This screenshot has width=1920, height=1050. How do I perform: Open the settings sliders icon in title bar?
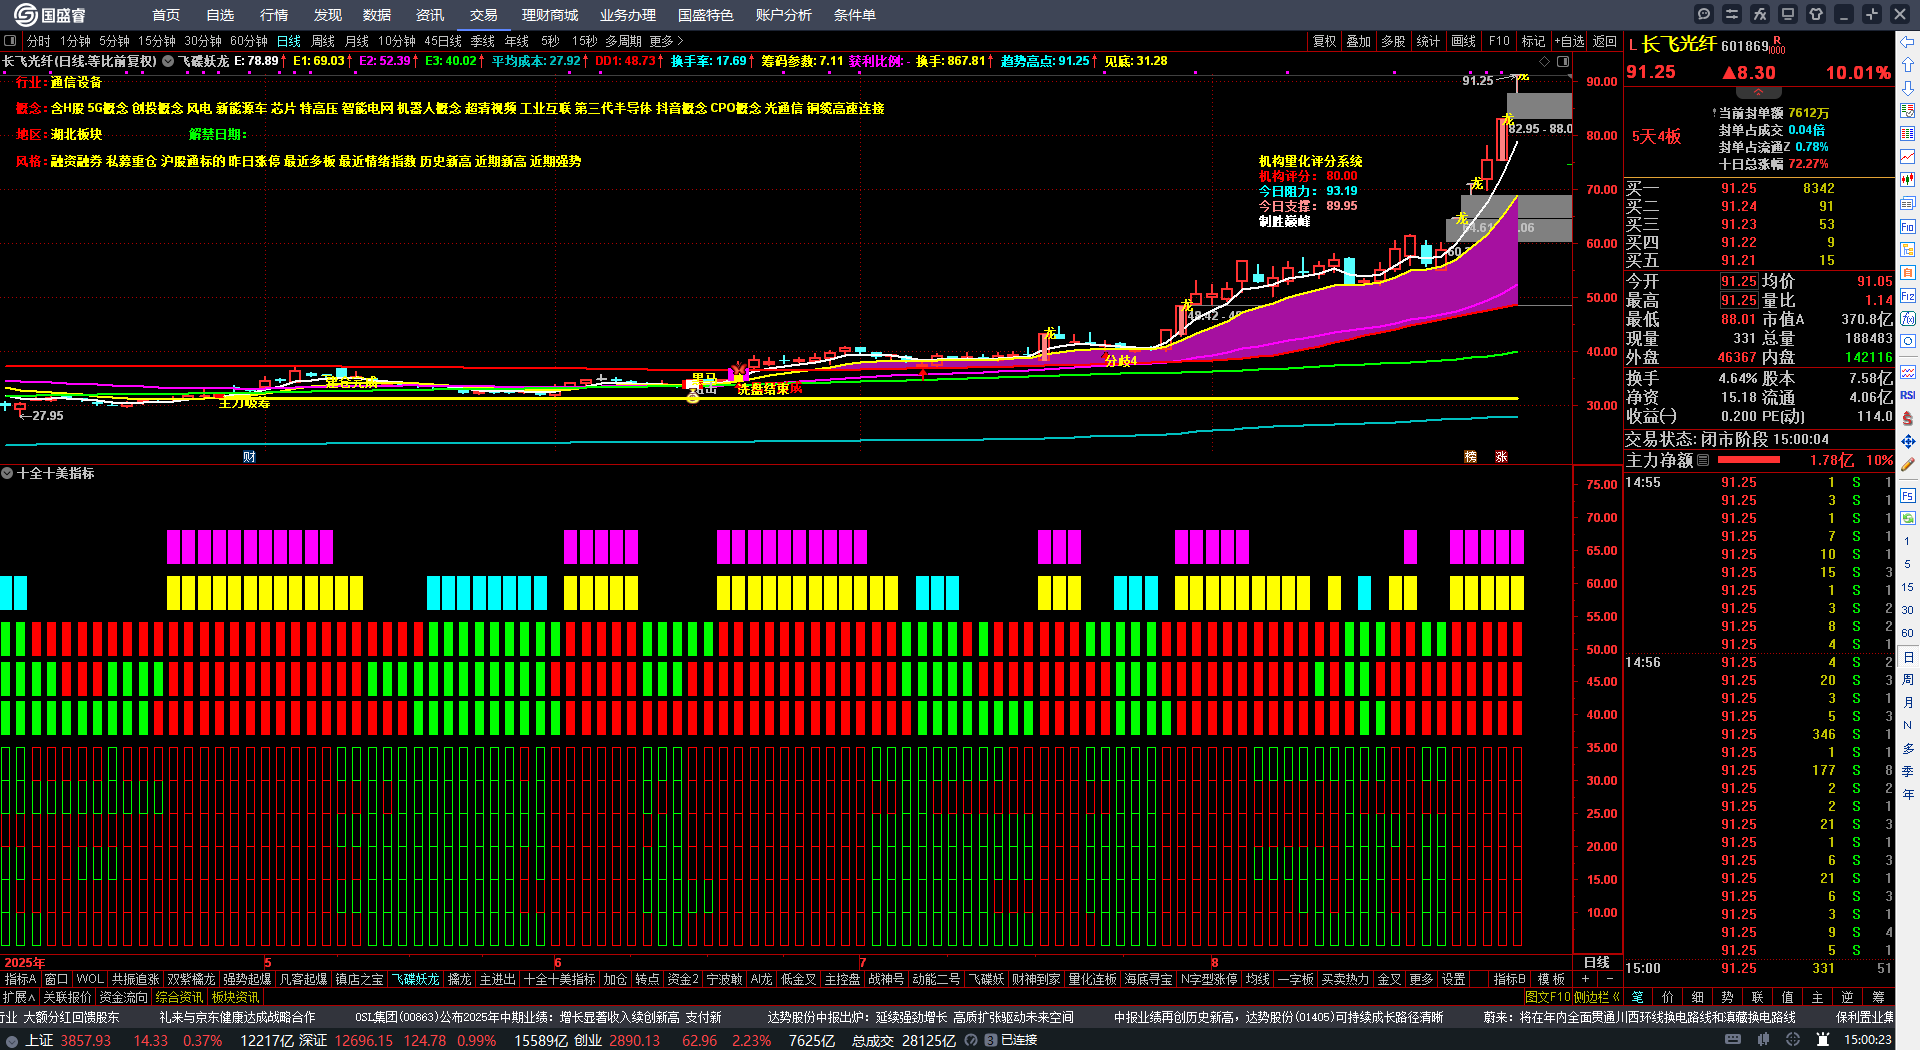tap(1732, 14)
